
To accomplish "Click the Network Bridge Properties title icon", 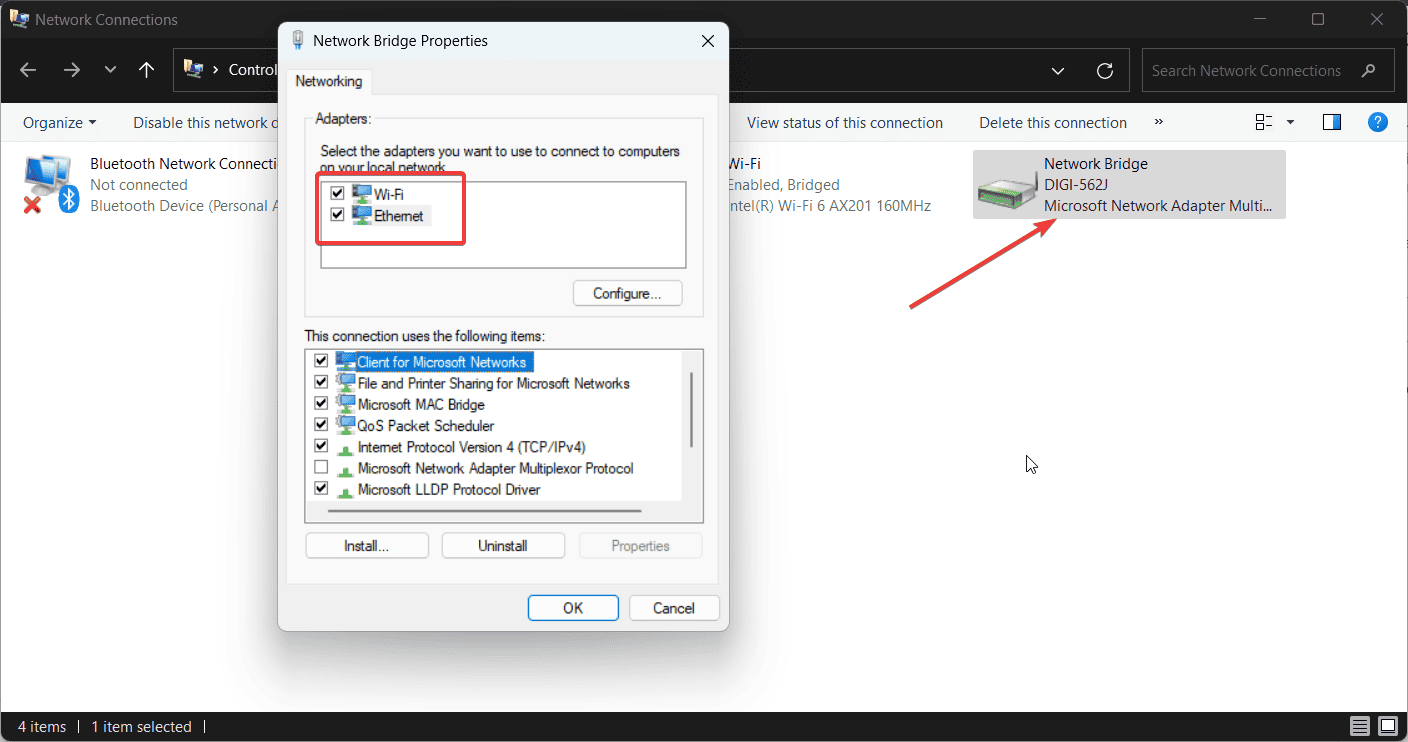I will pyautogui.click(x=298, y=40).
